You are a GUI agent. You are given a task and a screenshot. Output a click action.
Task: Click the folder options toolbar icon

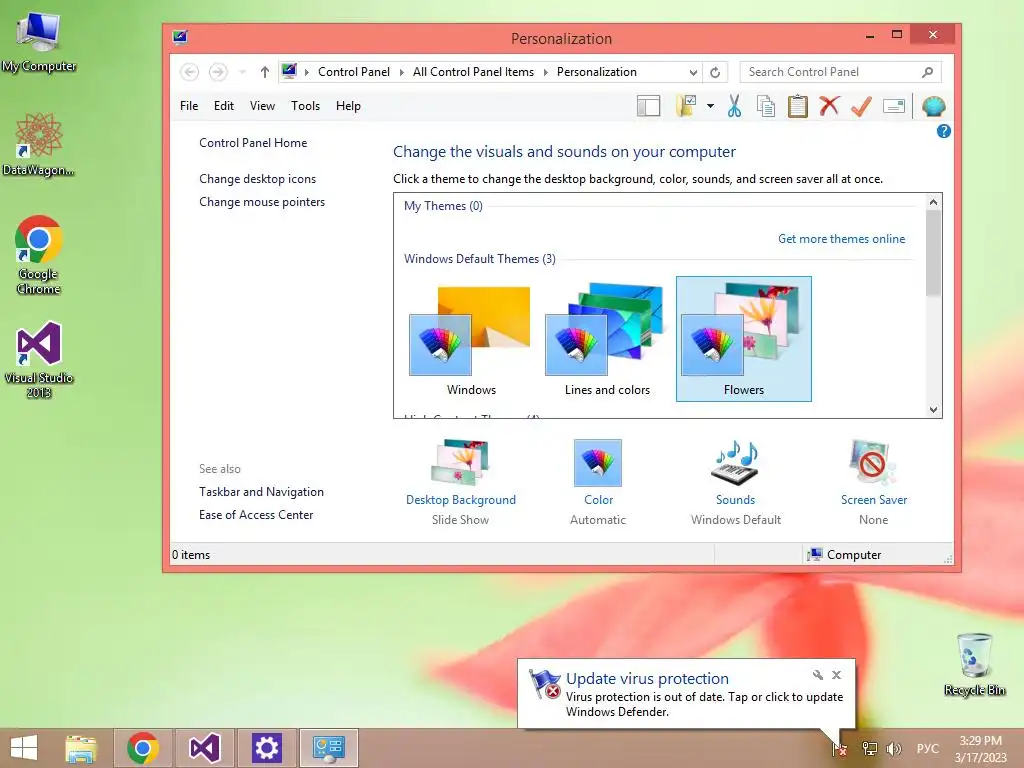click(x=686, y=106)
